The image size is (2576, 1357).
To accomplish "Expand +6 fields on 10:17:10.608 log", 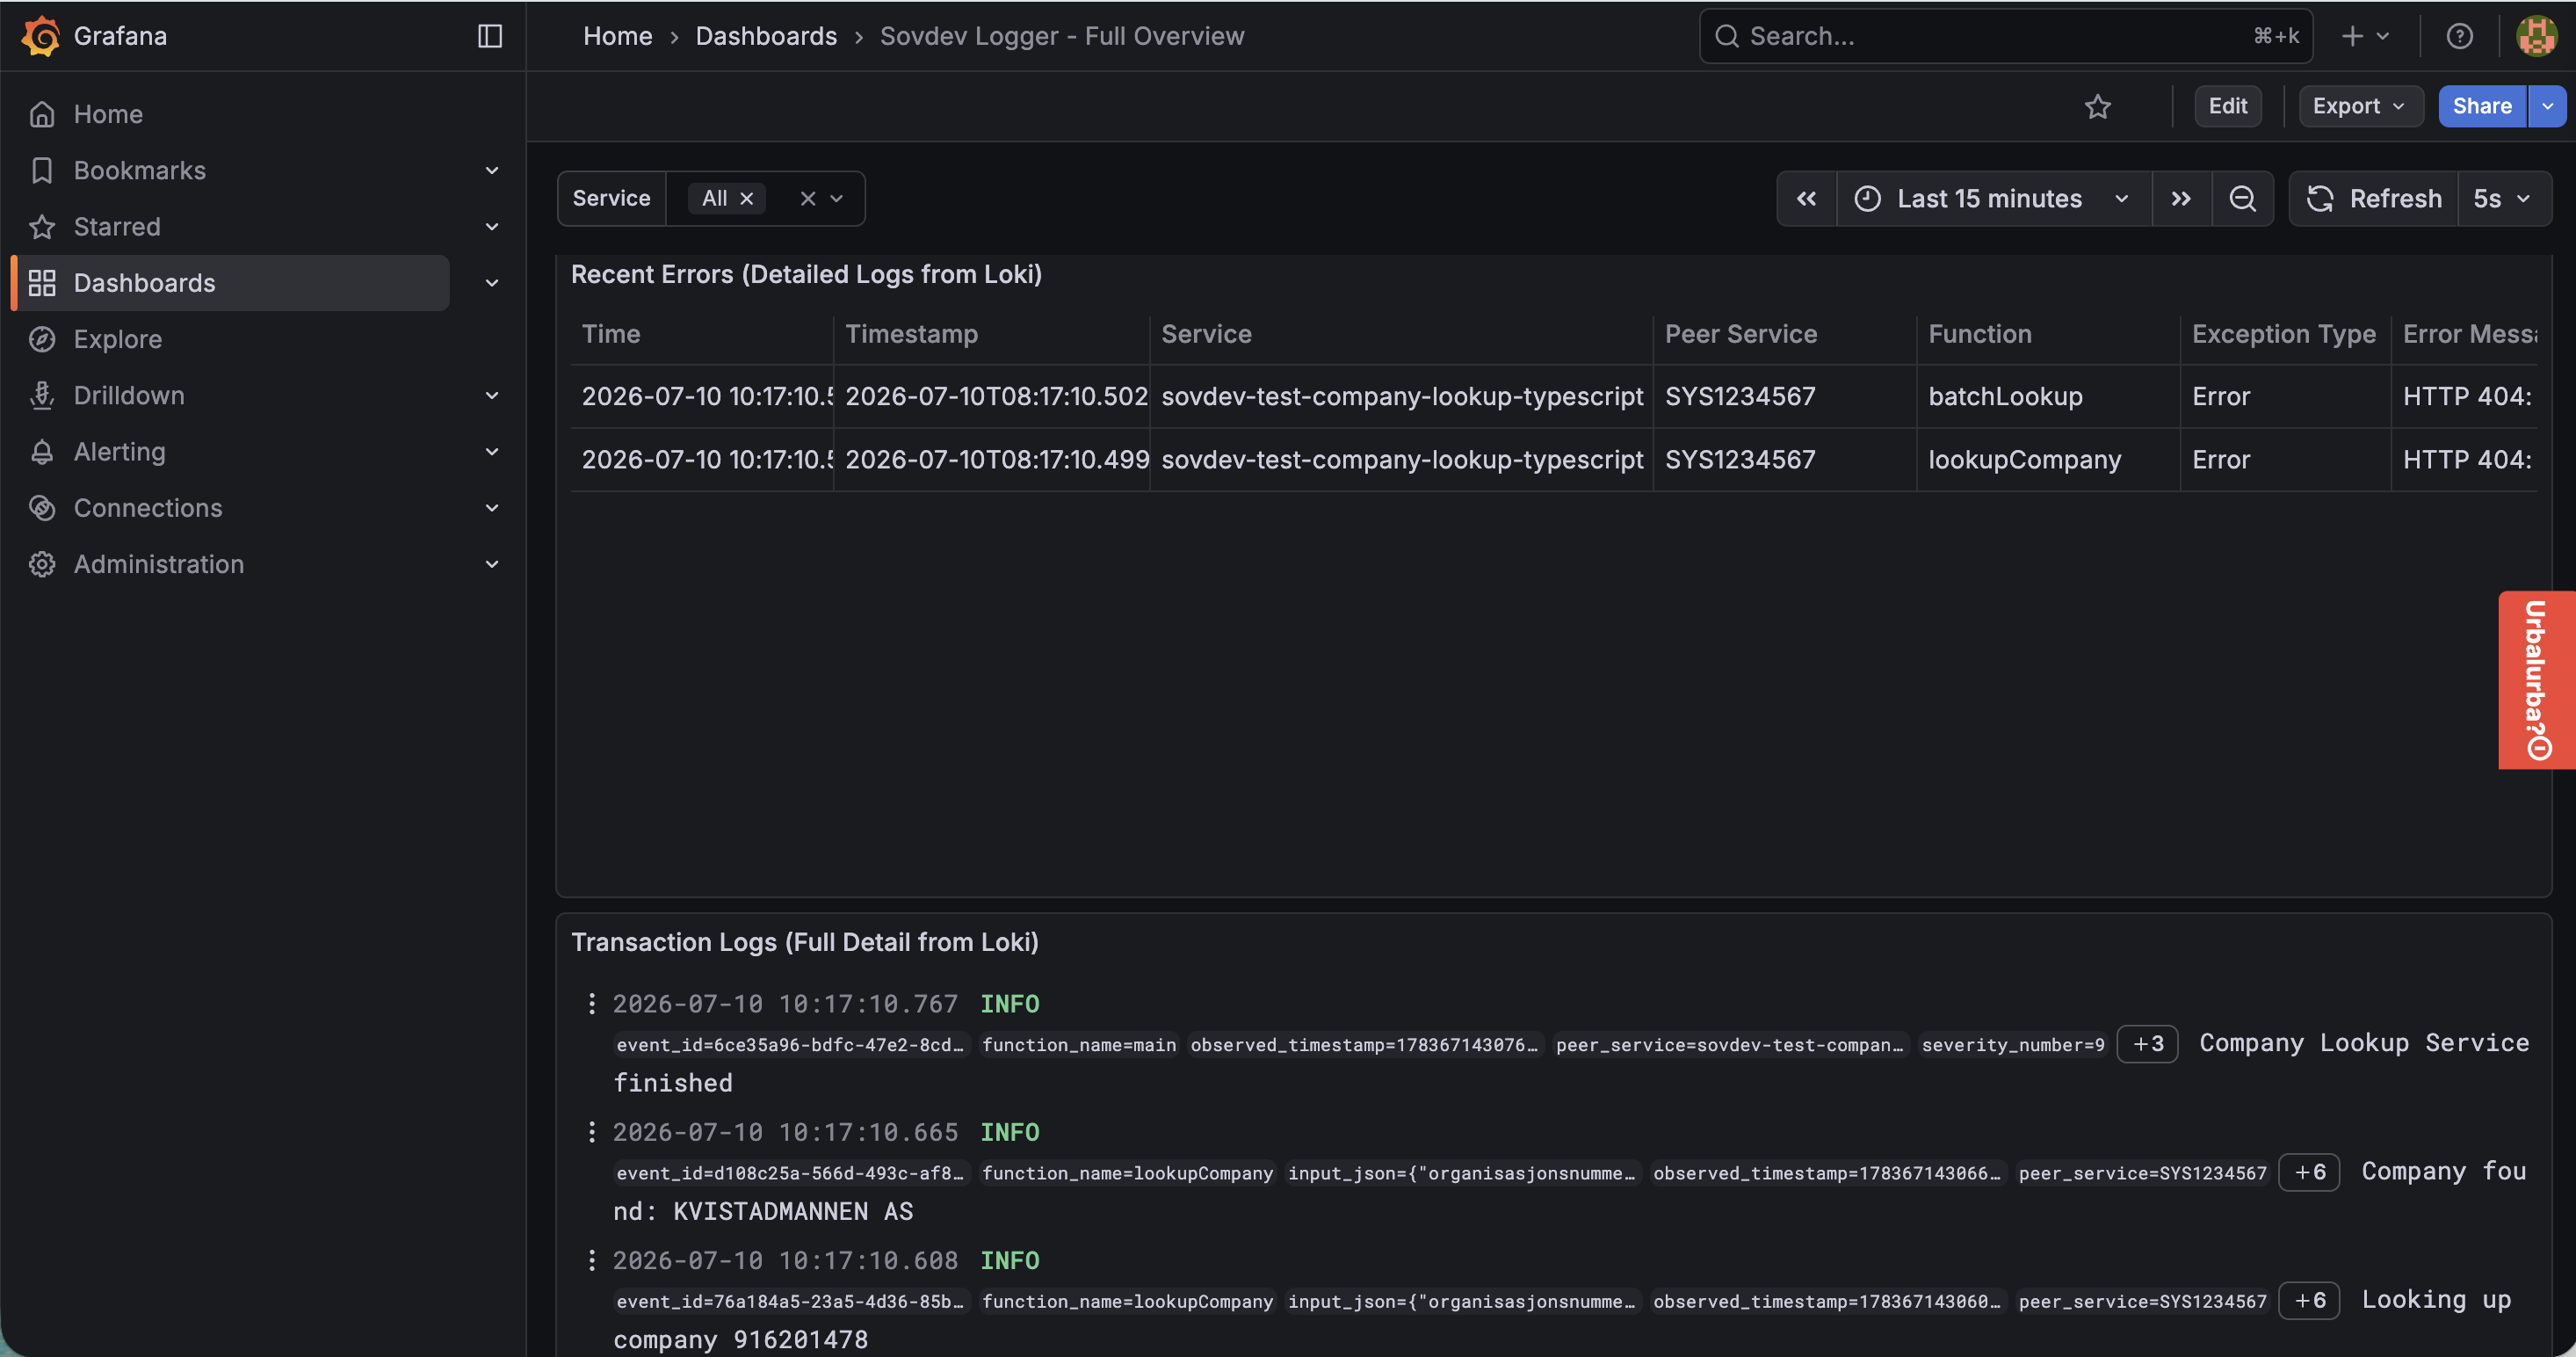I will [x=2309, y=1300].
